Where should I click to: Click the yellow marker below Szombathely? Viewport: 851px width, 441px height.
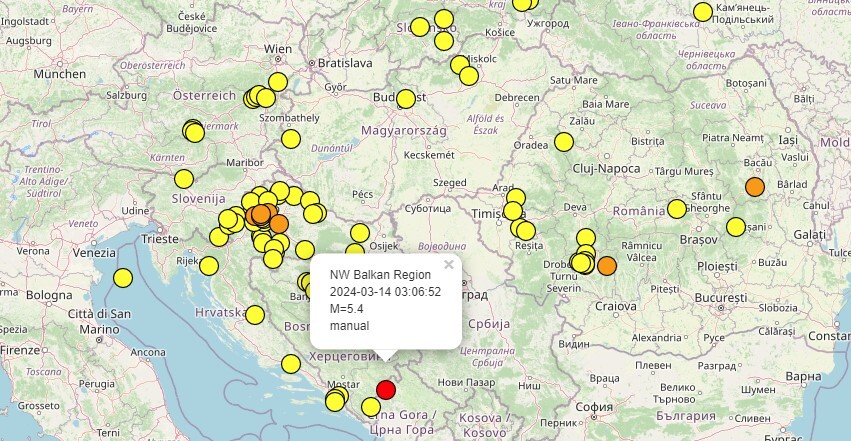pos(291,139)
